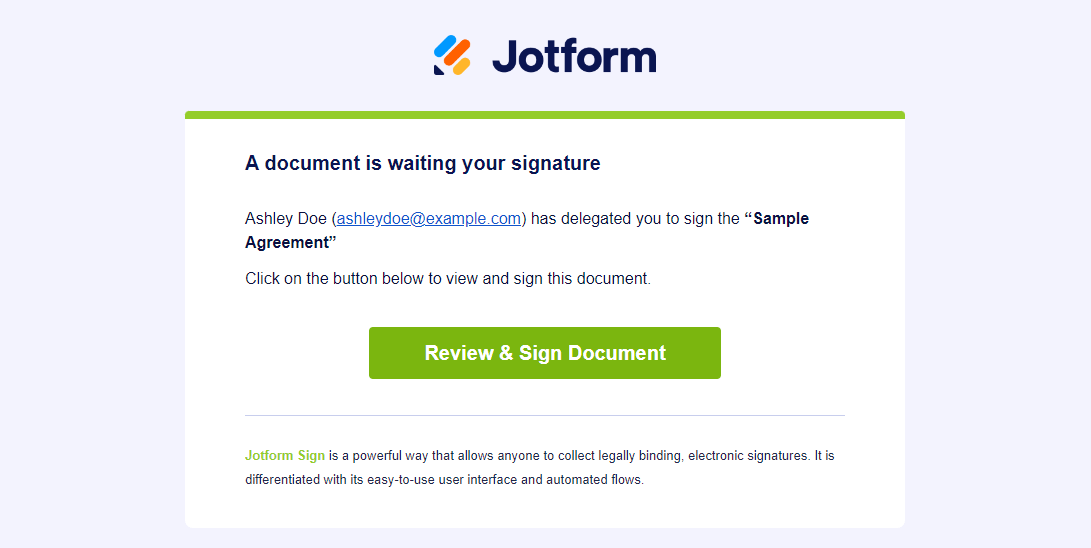
Task: Select the bold "Sample" document title word
Action: [780, 219]
